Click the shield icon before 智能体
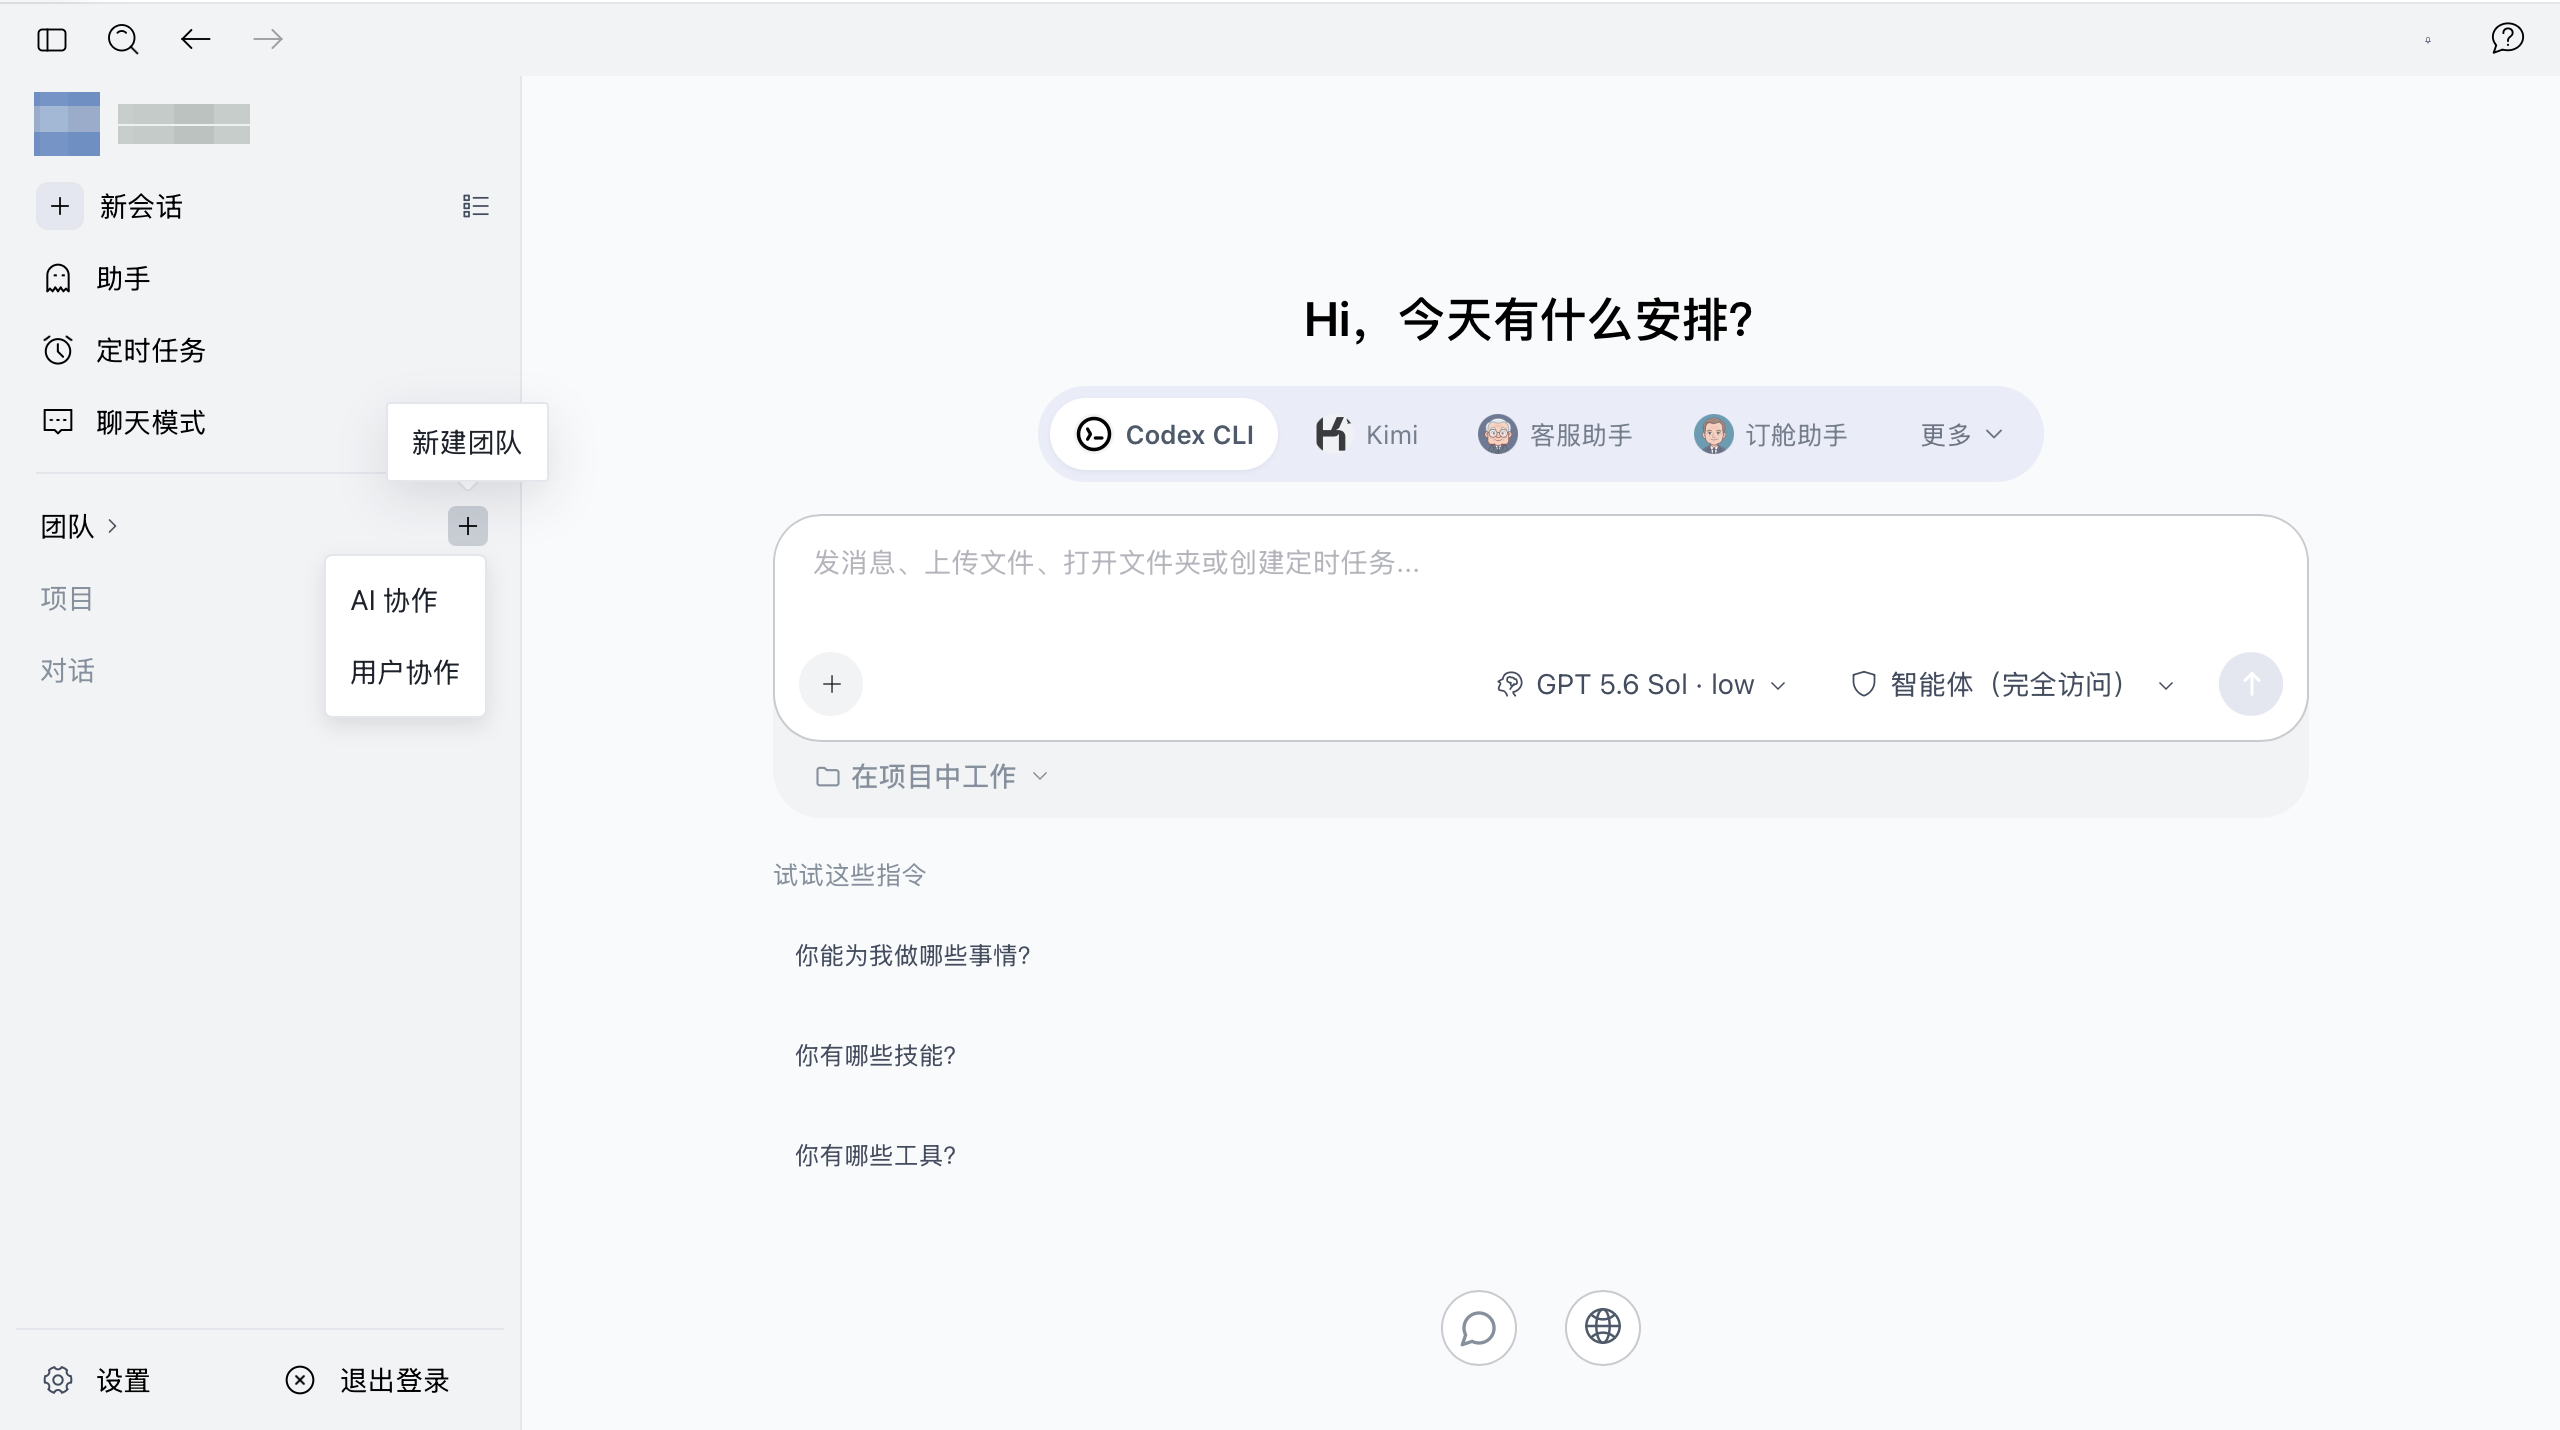Screen dimensions: 2560x1430 click(x=1863, y=685)
